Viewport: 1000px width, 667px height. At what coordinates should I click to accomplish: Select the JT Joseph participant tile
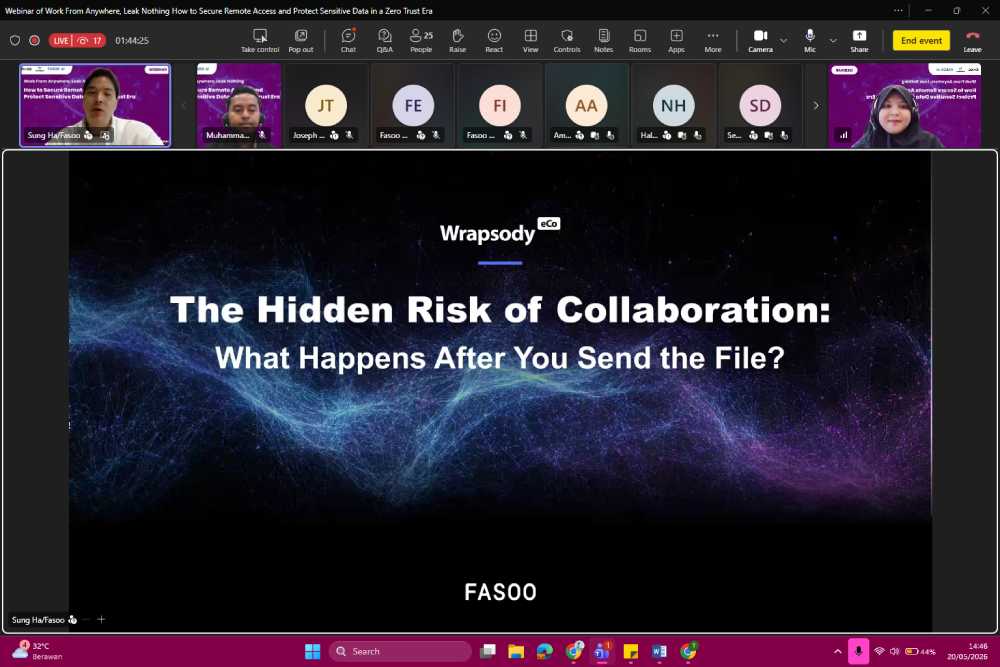coord(325,105)
